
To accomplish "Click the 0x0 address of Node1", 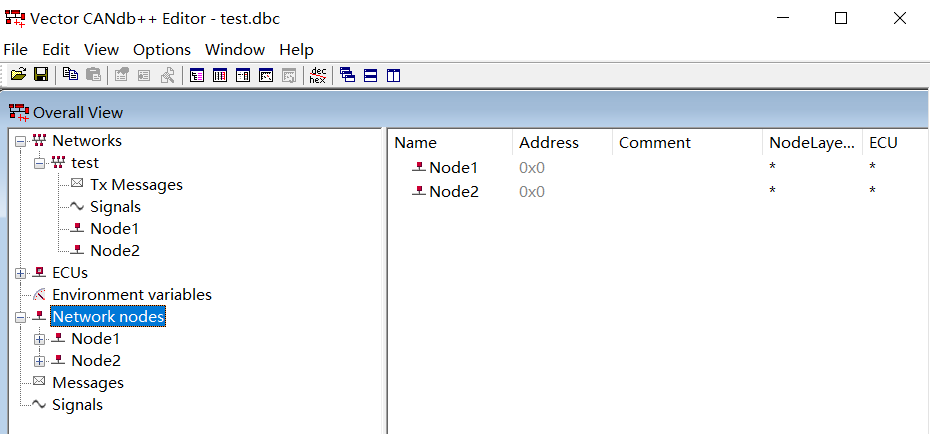I will point(532,168).
